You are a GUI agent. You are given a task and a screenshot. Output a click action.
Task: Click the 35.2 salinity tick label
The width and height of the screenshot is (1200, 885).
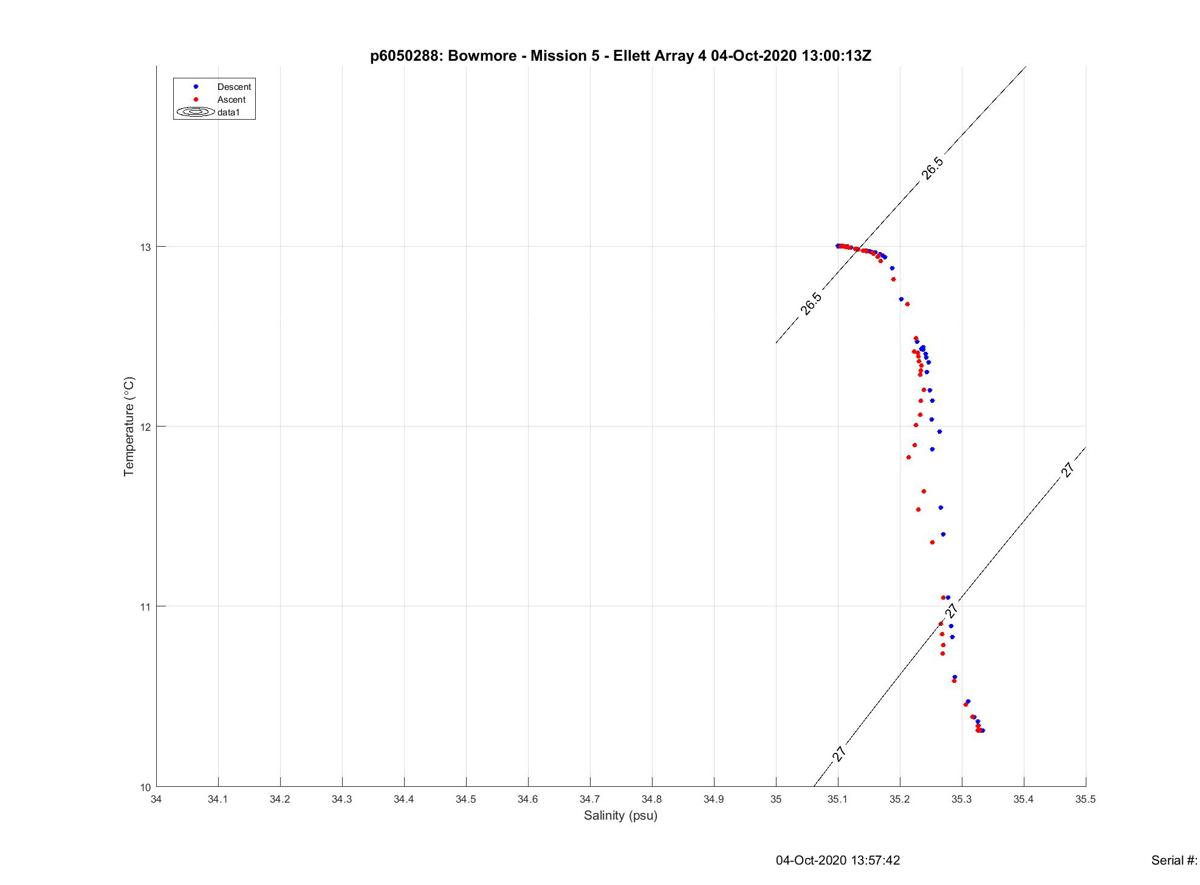[900, 799]
